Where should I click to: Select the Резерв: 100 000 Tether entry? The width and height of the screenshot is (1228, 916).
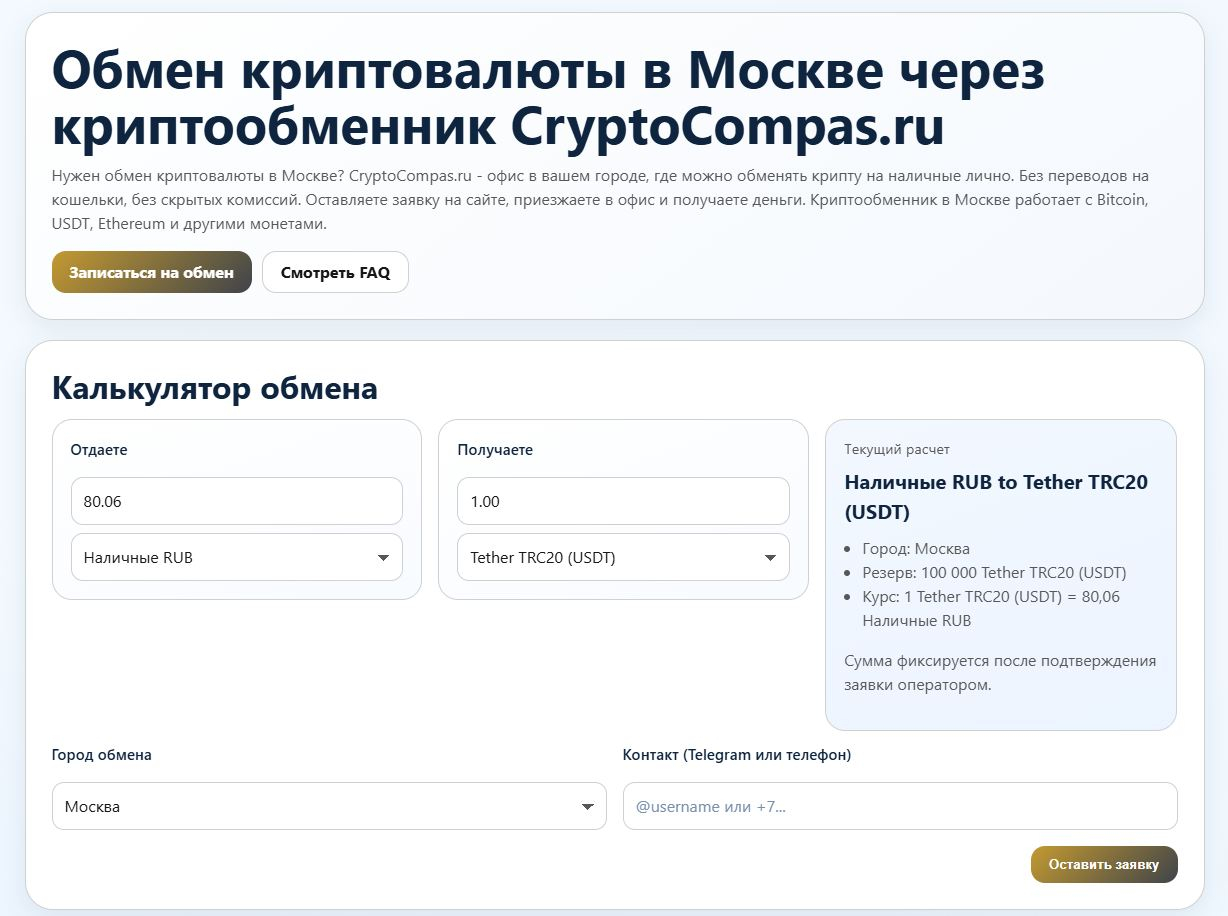pyautogui.click(x=994, y=573)
